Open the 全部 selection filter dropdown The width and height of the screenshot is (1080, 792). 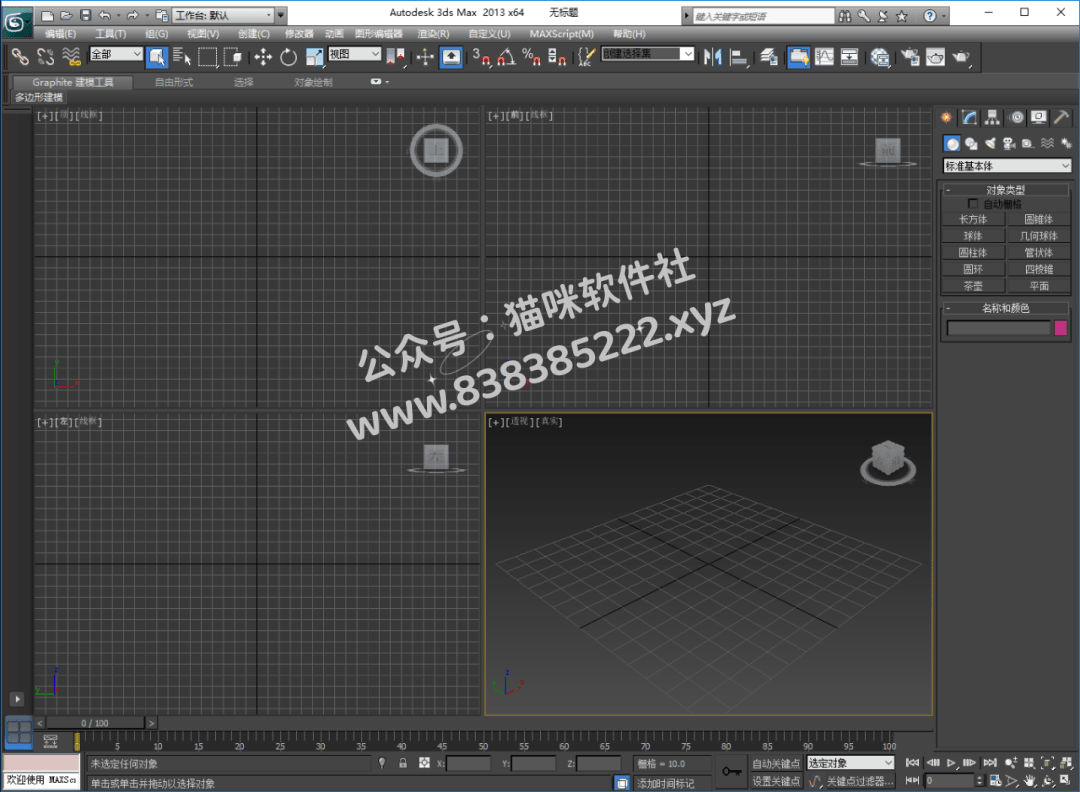pyautogui.click(x=116, y=54)
